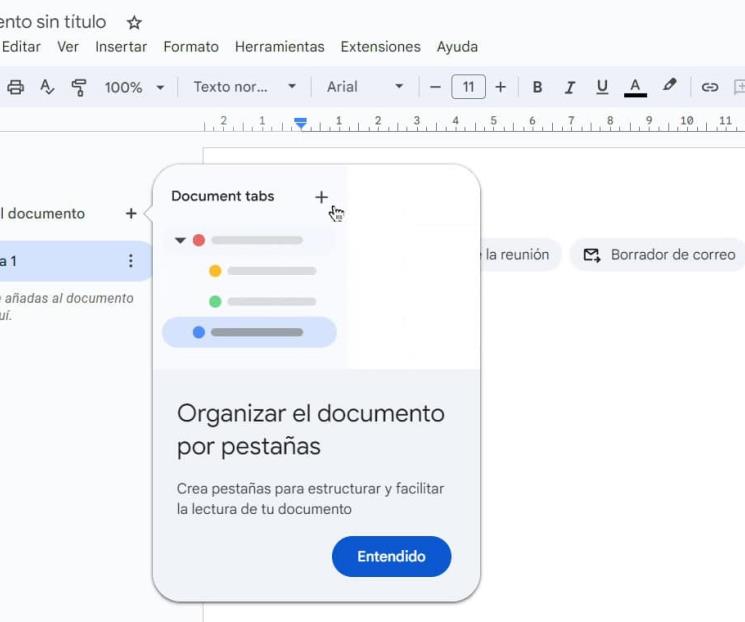Click the add comment icon
The image size is (745, 622).
(x=739, y=87)
